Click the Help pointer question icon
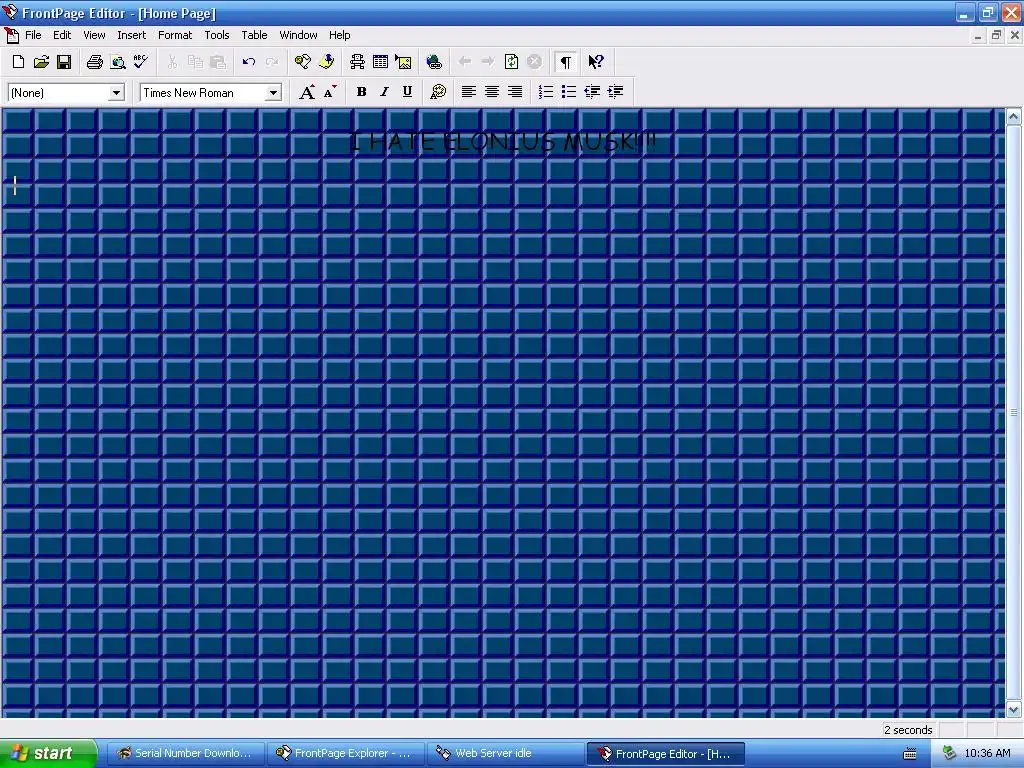 click(596, 62)
